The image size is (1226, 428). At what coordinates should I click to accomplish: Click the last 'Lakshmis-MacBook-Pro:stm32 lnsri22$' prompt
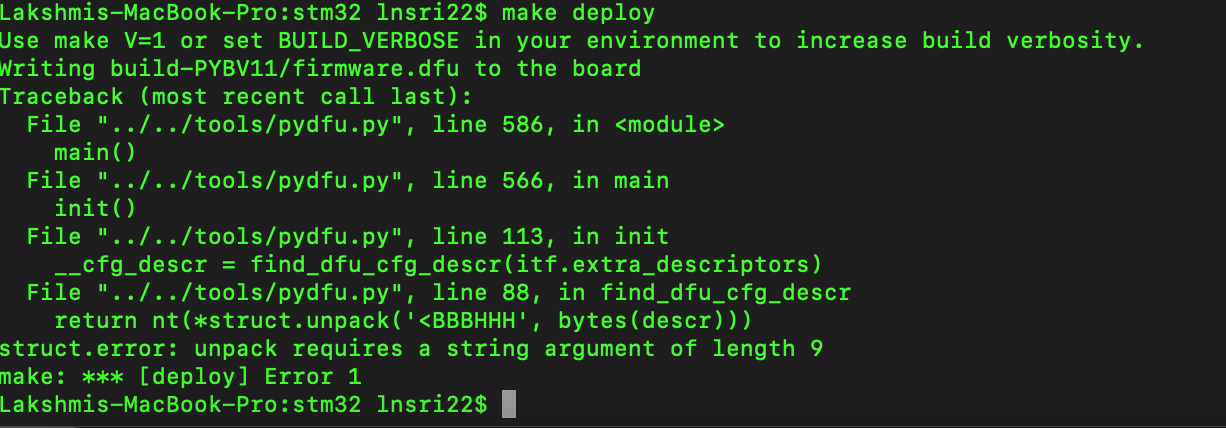point(243,405)
